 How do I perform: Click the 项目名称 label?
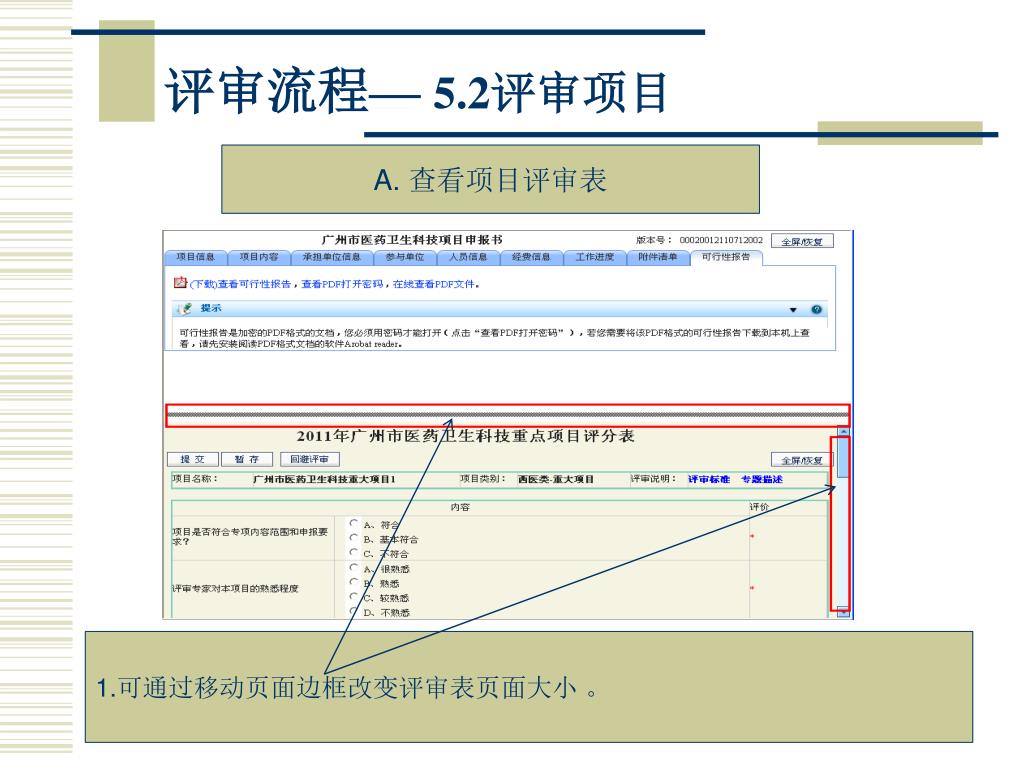pyautogui.click(x=195, y=479)
